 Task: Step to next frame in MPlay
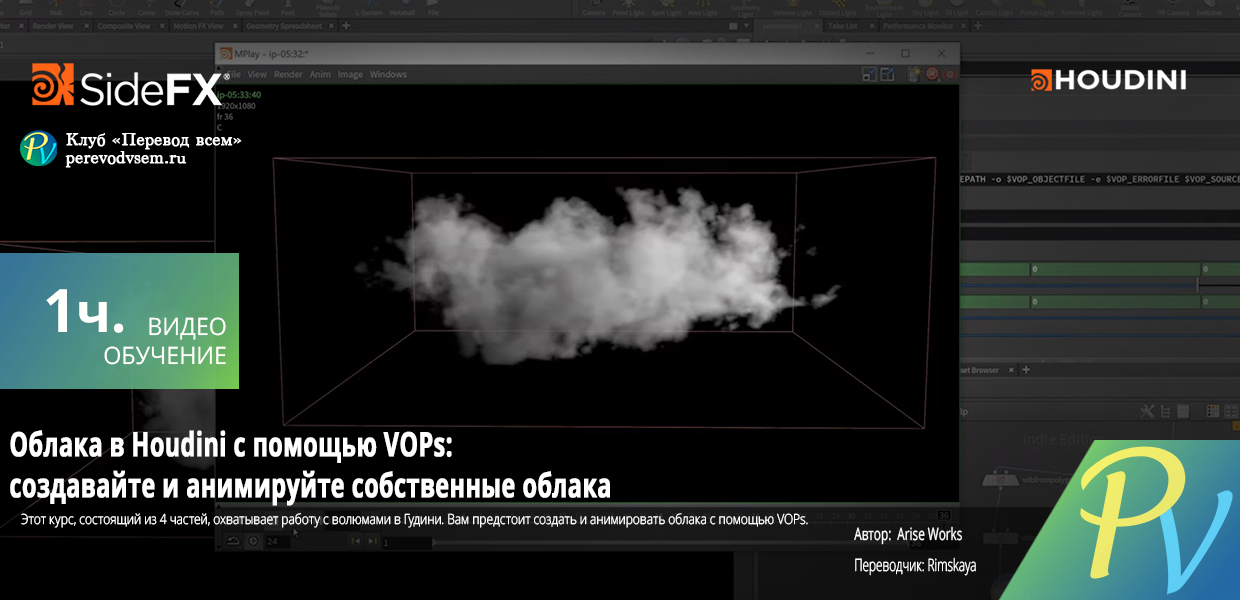372,541
